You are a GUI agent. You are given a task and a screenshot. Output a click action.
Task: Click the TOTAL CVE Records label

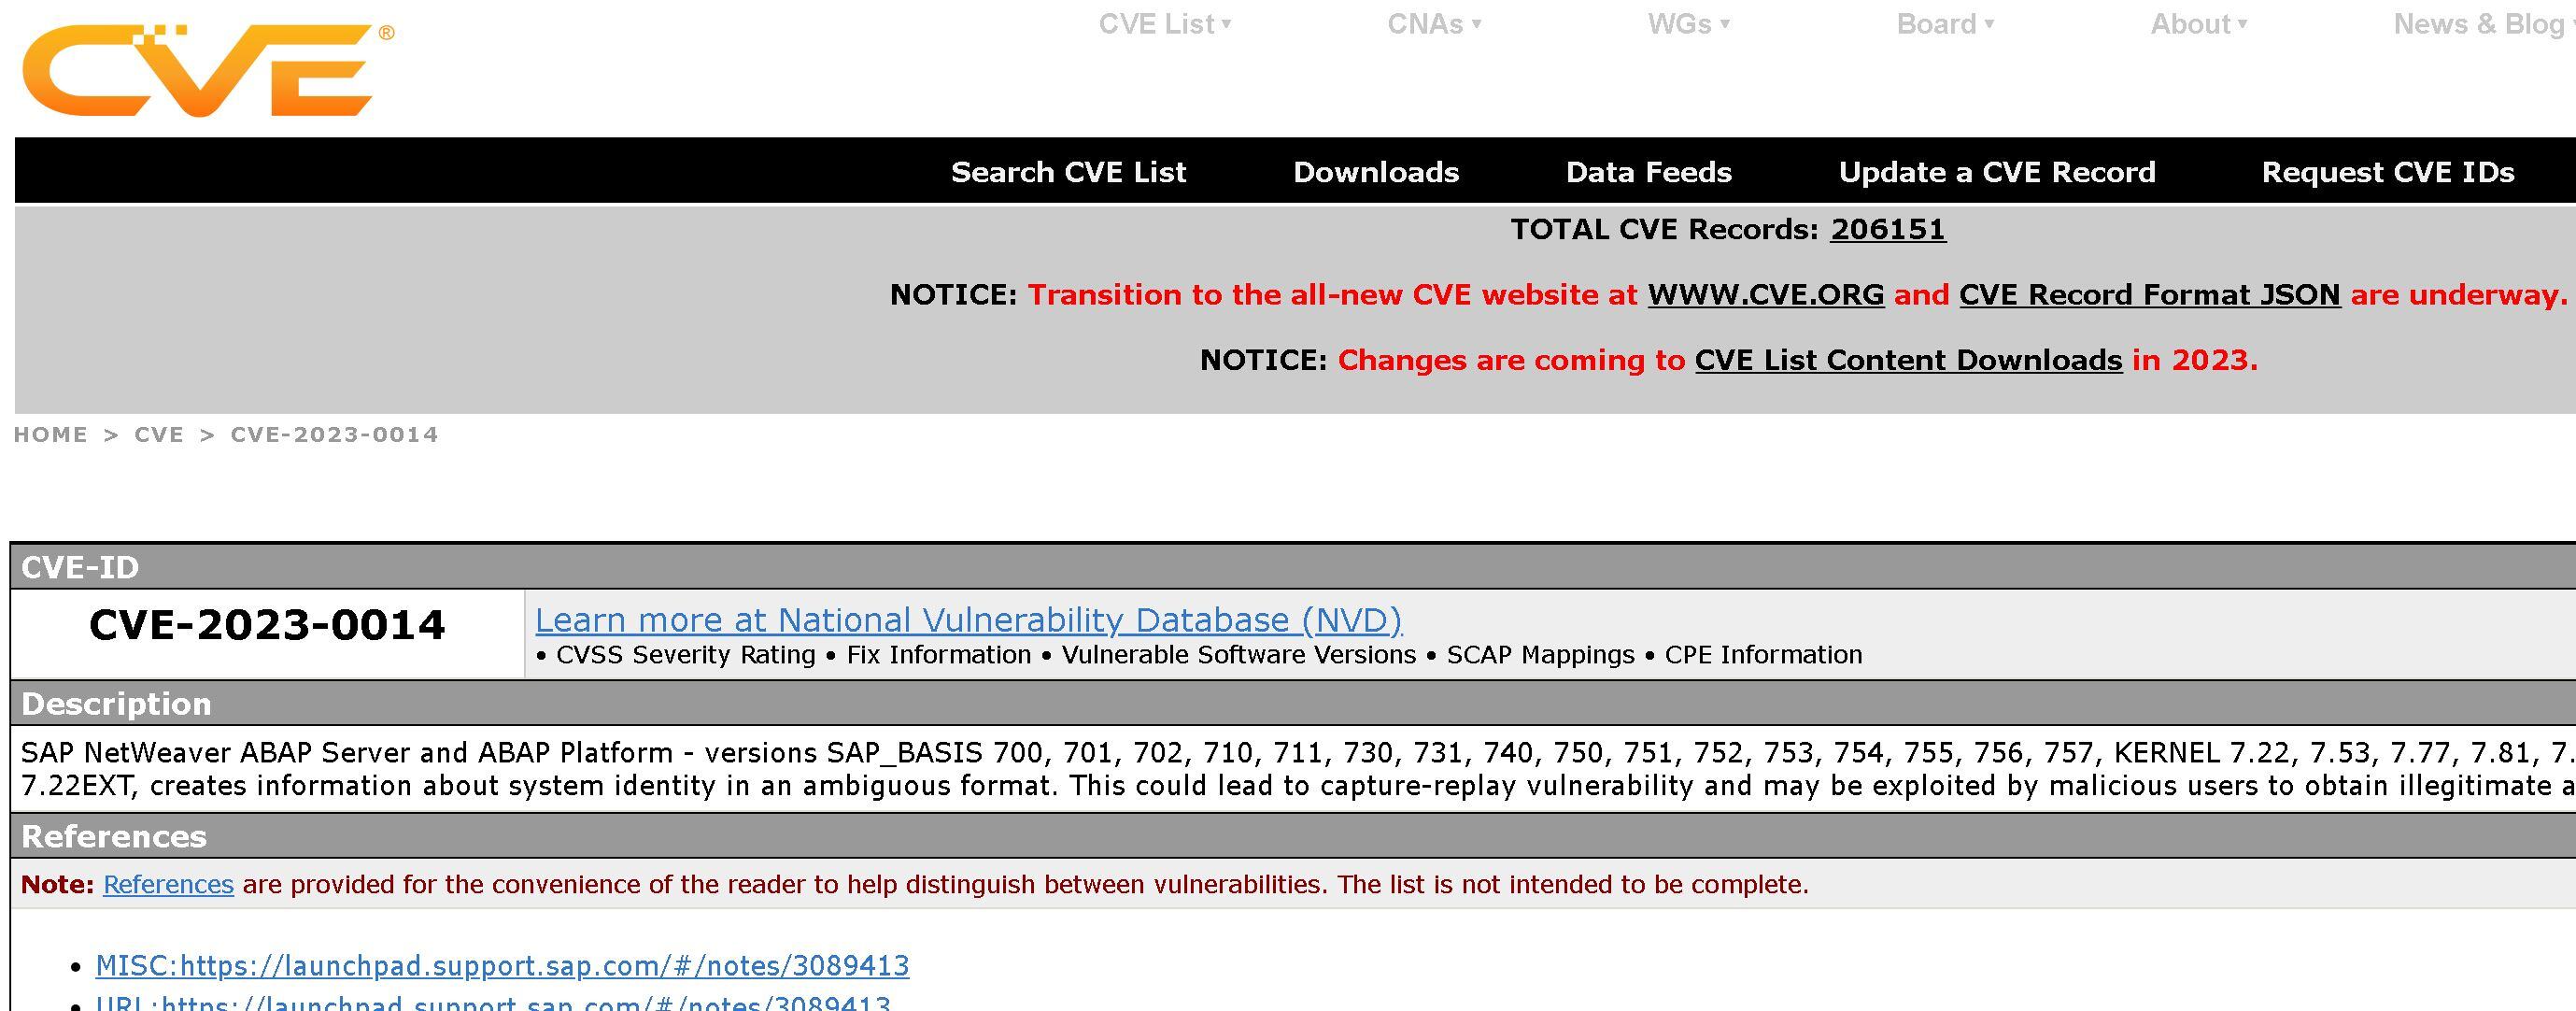pos(1664,229)
